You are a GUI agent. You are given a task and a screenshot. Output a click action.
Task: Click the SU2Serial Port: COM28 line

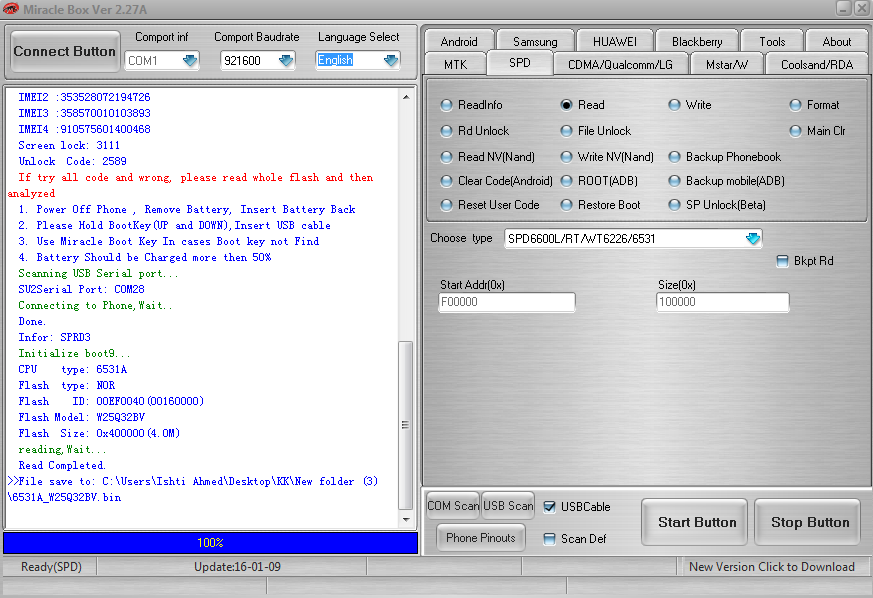pyautogui.click(x=81, y=289)
